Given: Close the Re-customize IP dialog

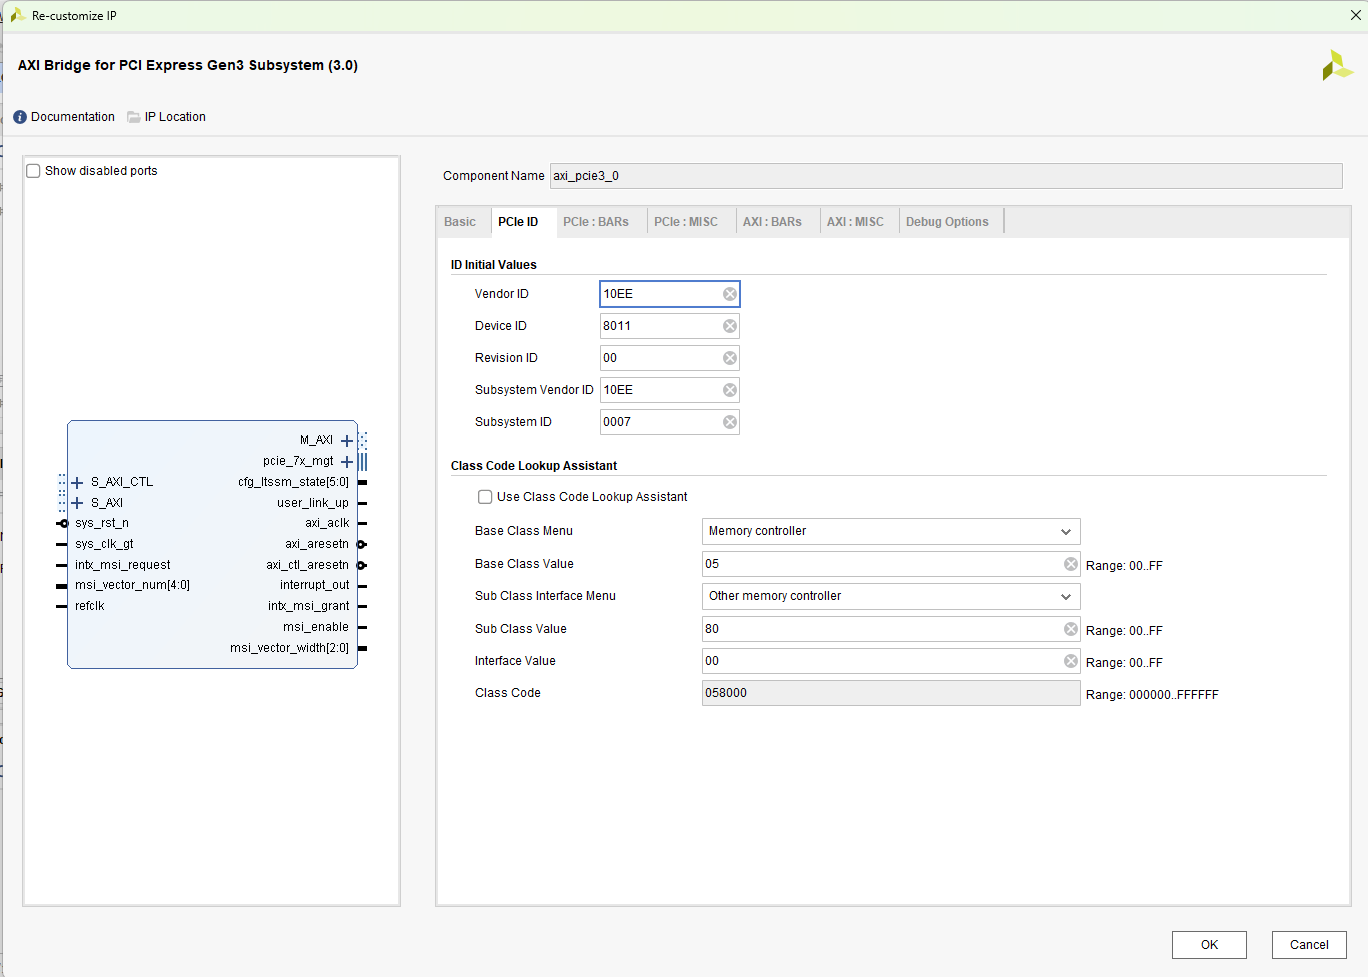Looking at the screenshot, I should 1355,15.
